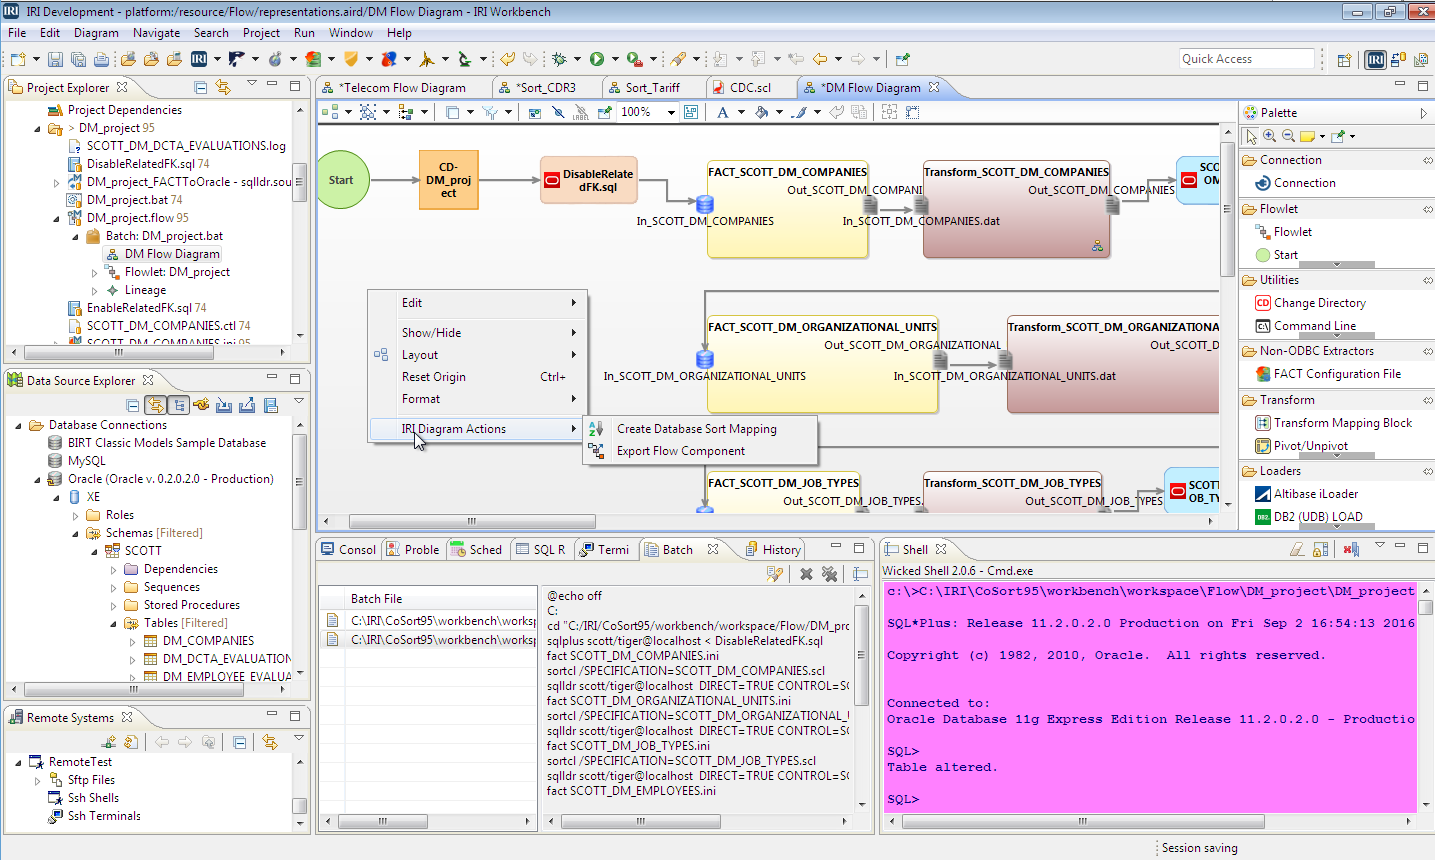Viewport: 1435px width, 860px height.
Task: Expand the Sftp Files node
Action: tap(37, 780)
